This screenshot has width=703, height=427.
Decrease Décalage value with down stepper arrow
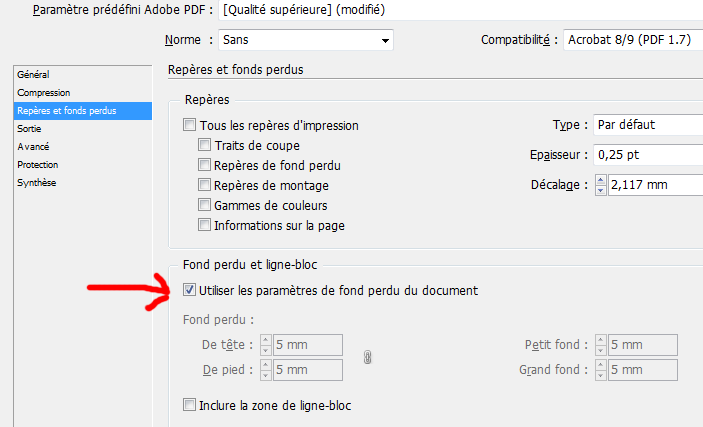click(601, 190)
